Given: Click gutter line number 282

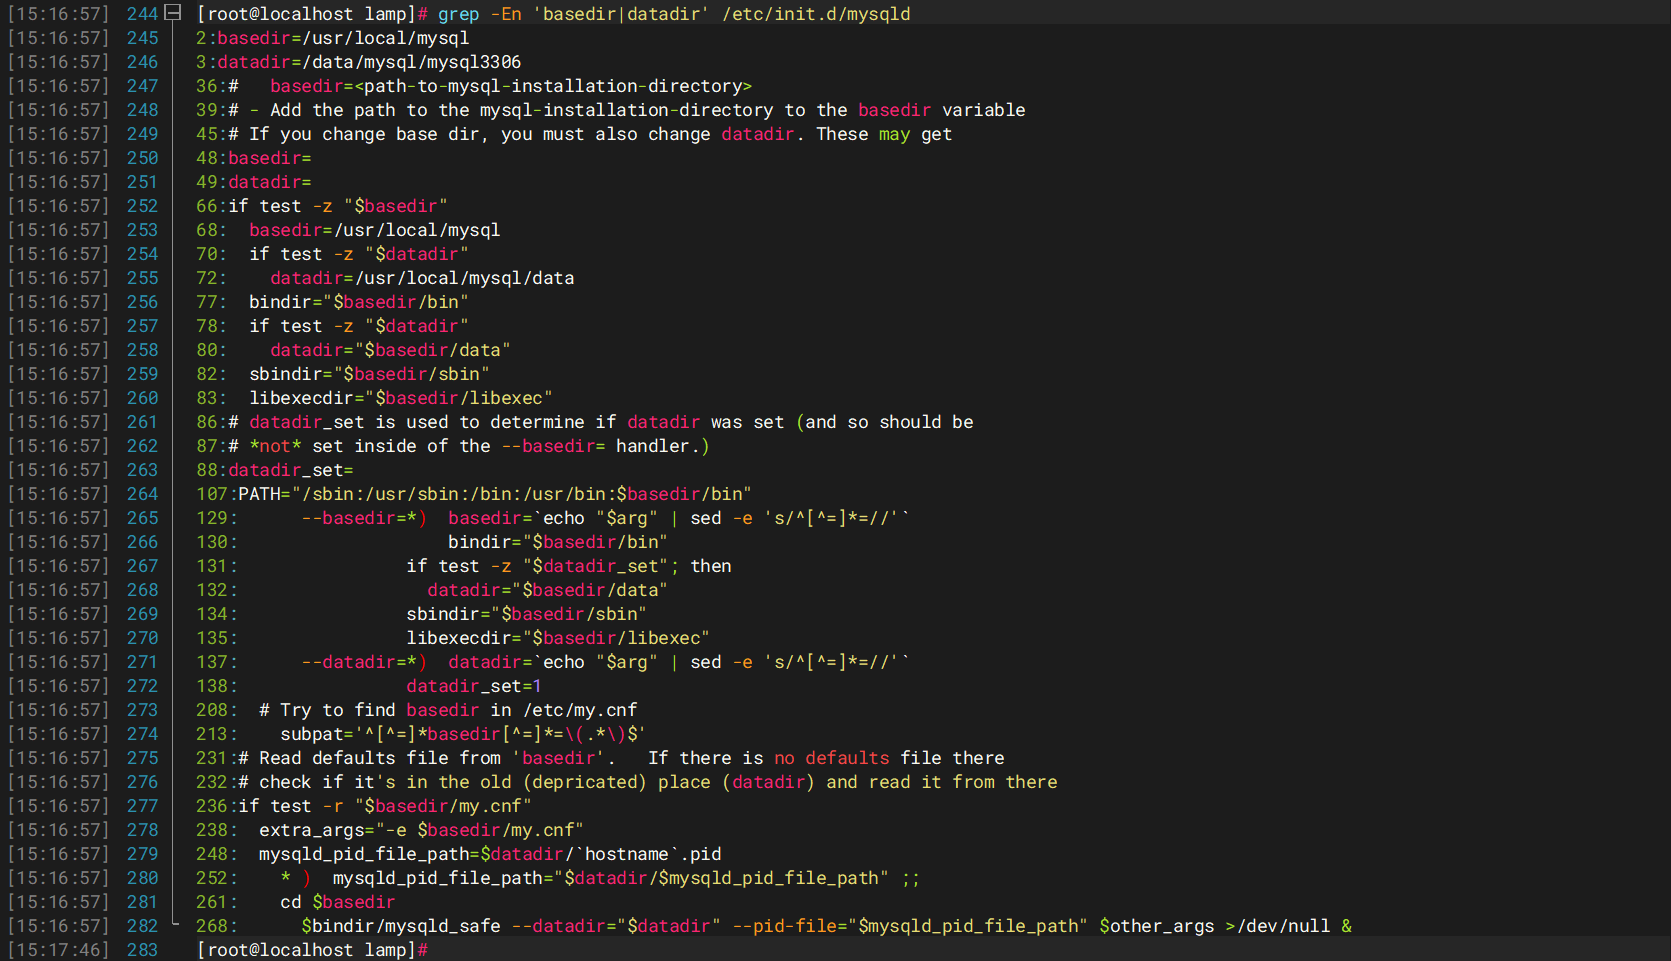Looking at the screenshot, I should [x=142, y=926].
